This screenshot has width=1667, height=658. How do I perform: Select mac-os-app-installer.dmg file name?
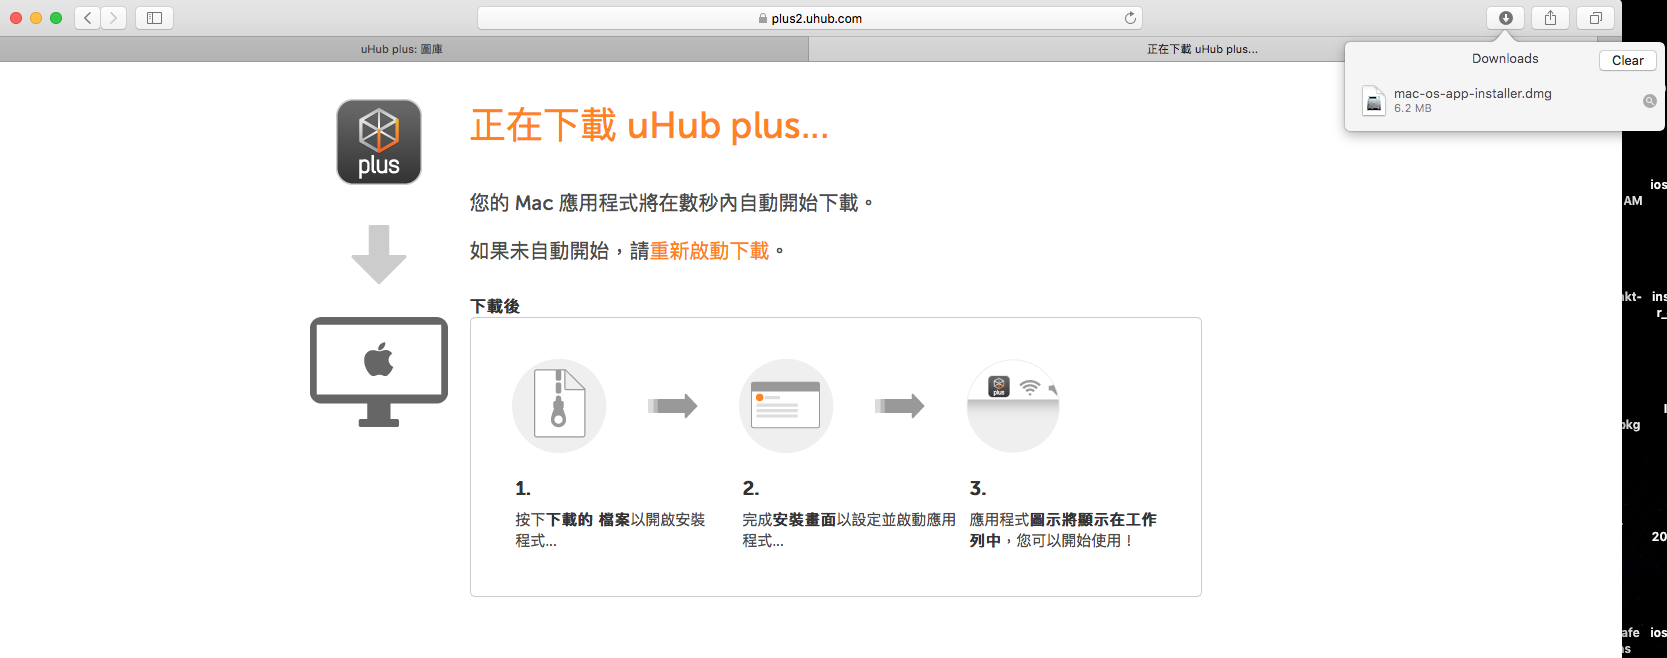tap(1472, 93)
